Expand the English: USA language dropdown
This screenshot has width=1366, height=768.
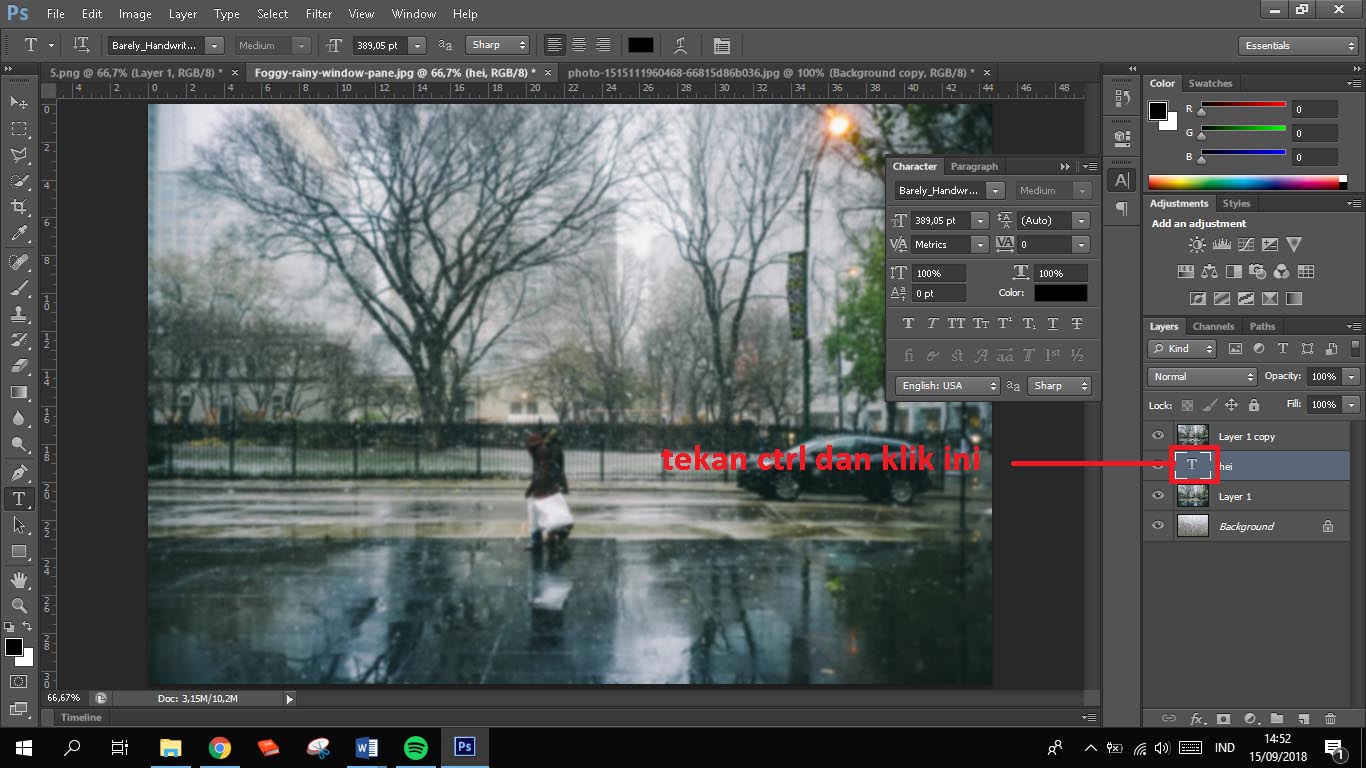point(946,386)
